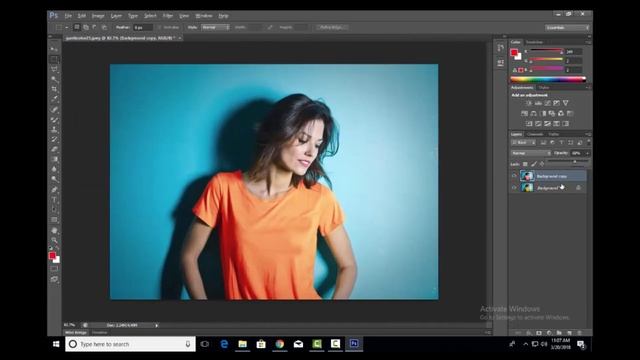
Task: Select the Path Selection tool
Action: (x=54, y=210)
